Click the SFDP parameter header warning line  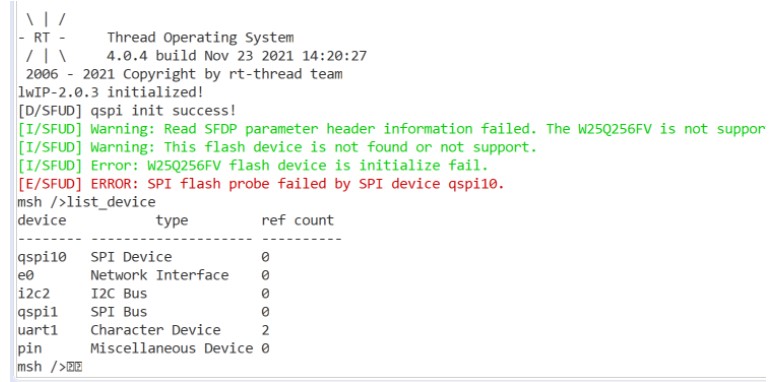391,129
